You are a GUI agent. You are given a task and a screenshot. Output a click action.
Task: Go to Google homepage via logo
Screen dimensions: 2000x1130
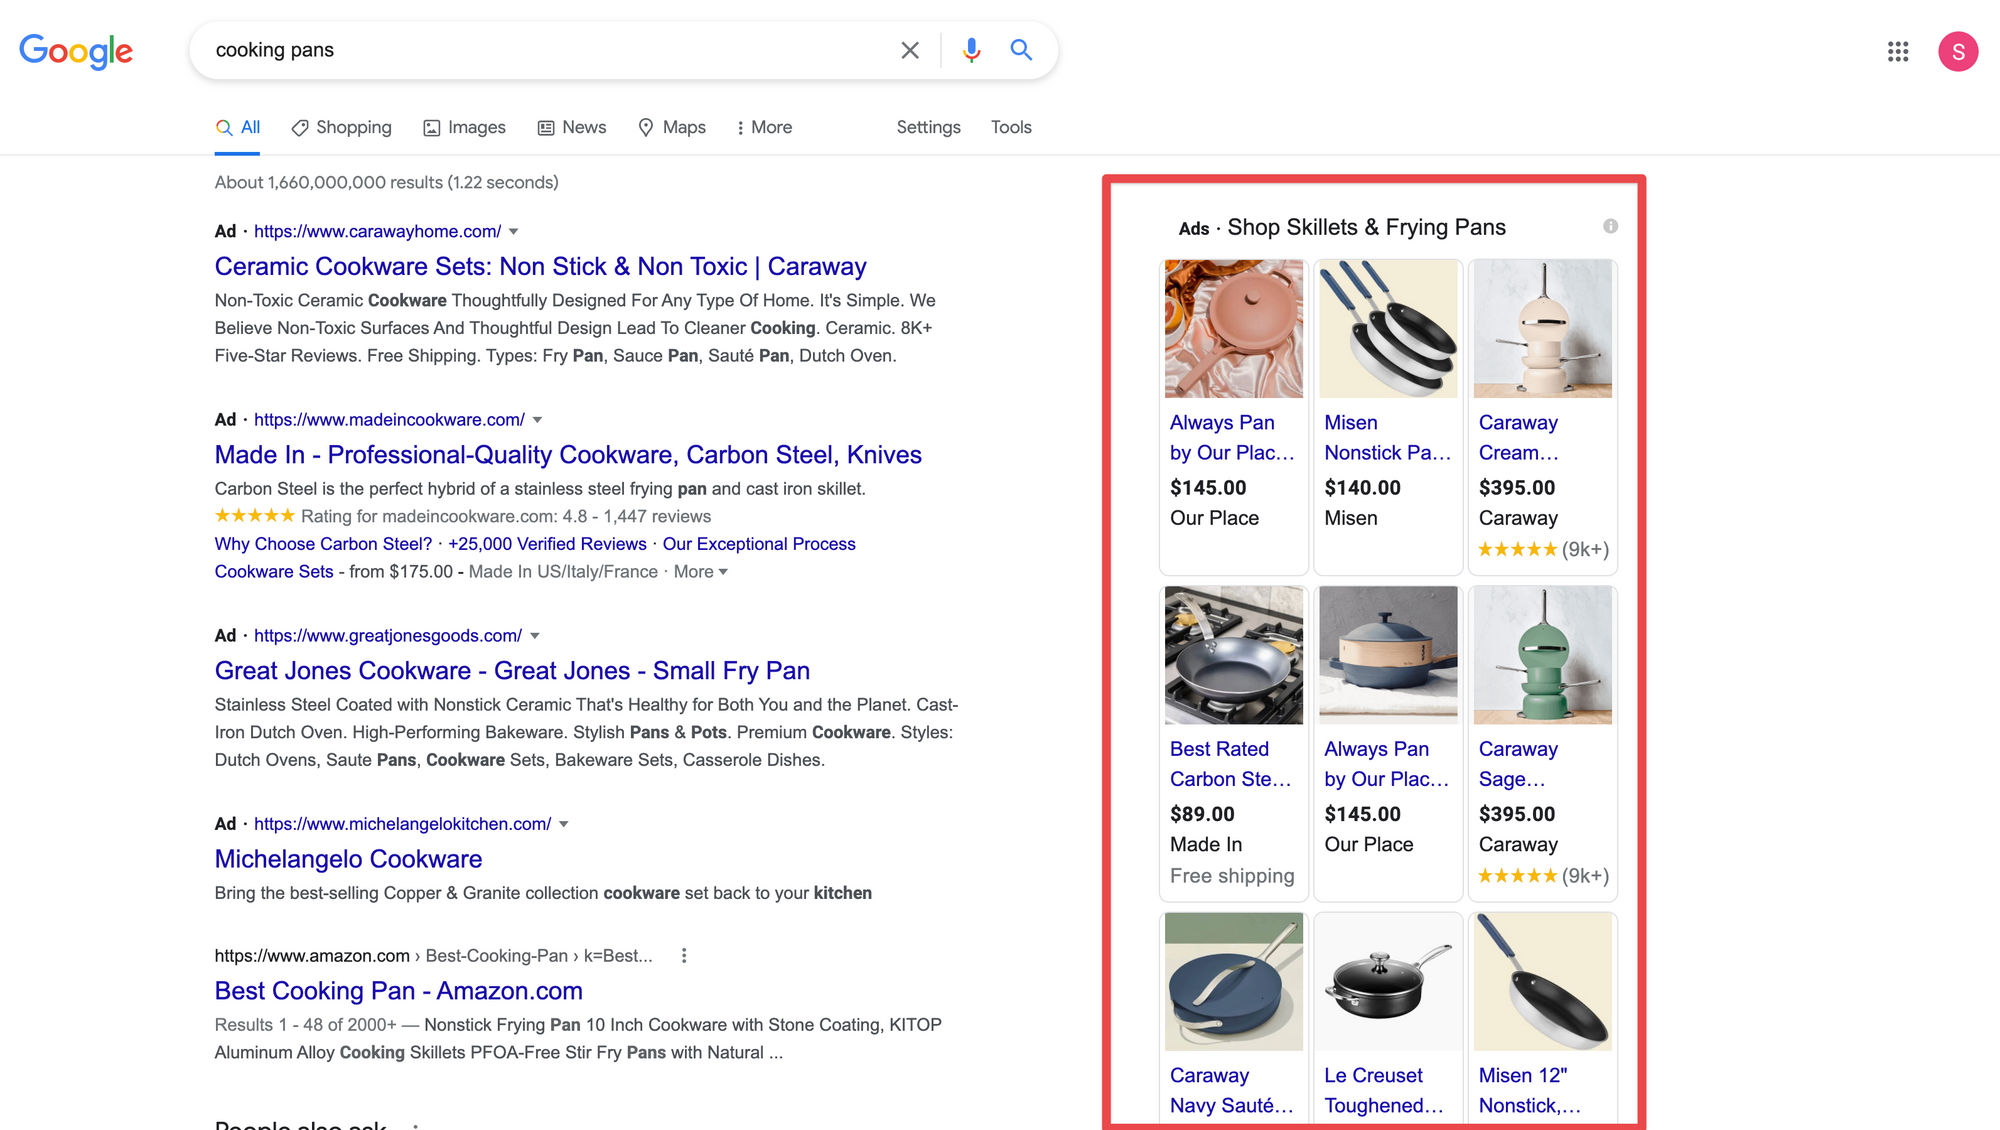pos(76,51)
